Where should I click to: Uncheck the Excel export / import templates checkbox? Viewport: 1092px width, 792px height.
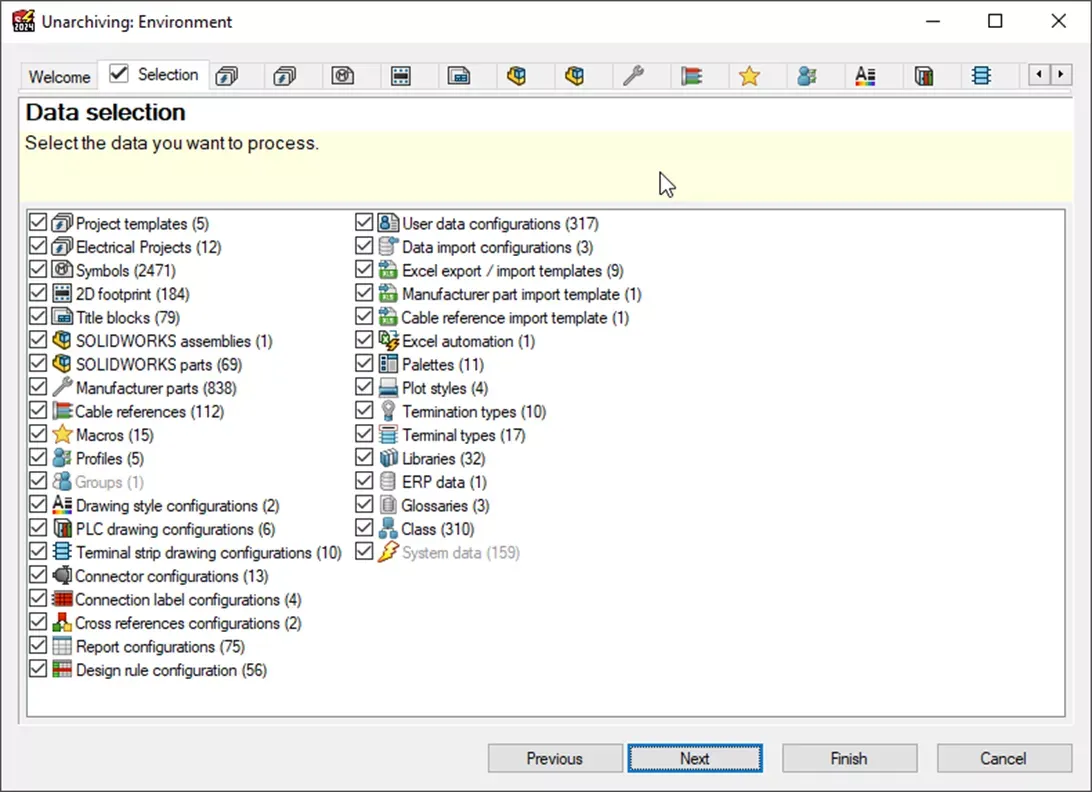pyautogui.click(x=364, y=270)
